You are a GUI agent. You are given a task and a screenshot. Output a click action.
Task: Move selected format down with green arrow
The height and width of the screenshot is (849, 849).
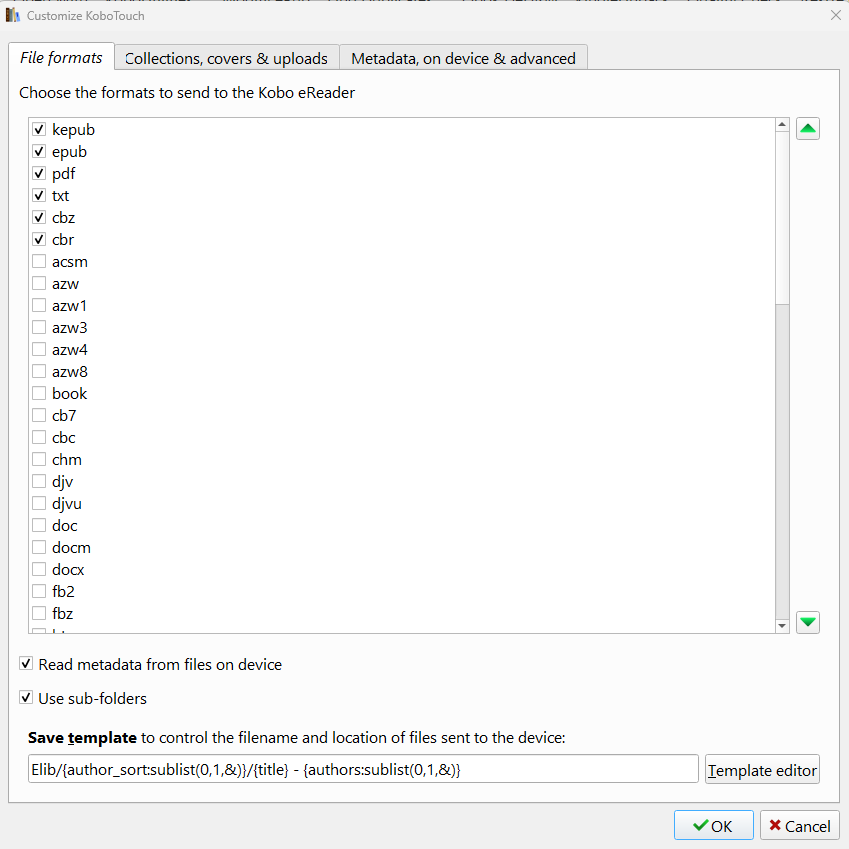[x=807, y=622]
